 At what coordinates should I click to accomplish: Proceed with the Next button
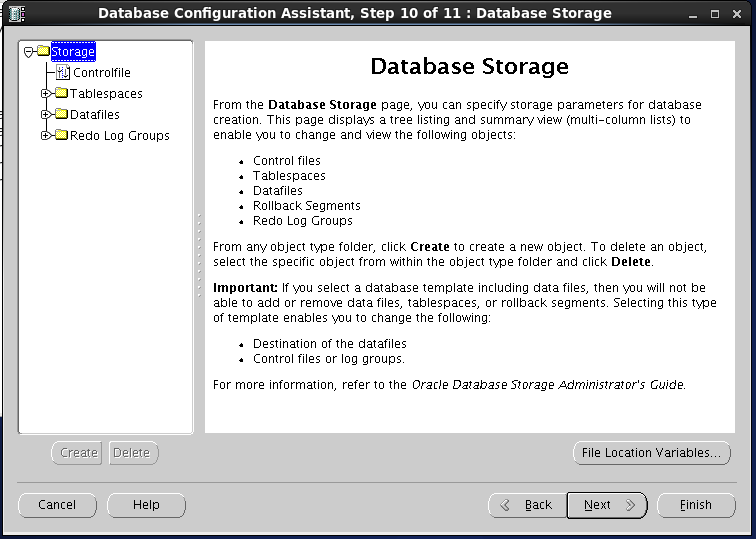click(607, 505)
